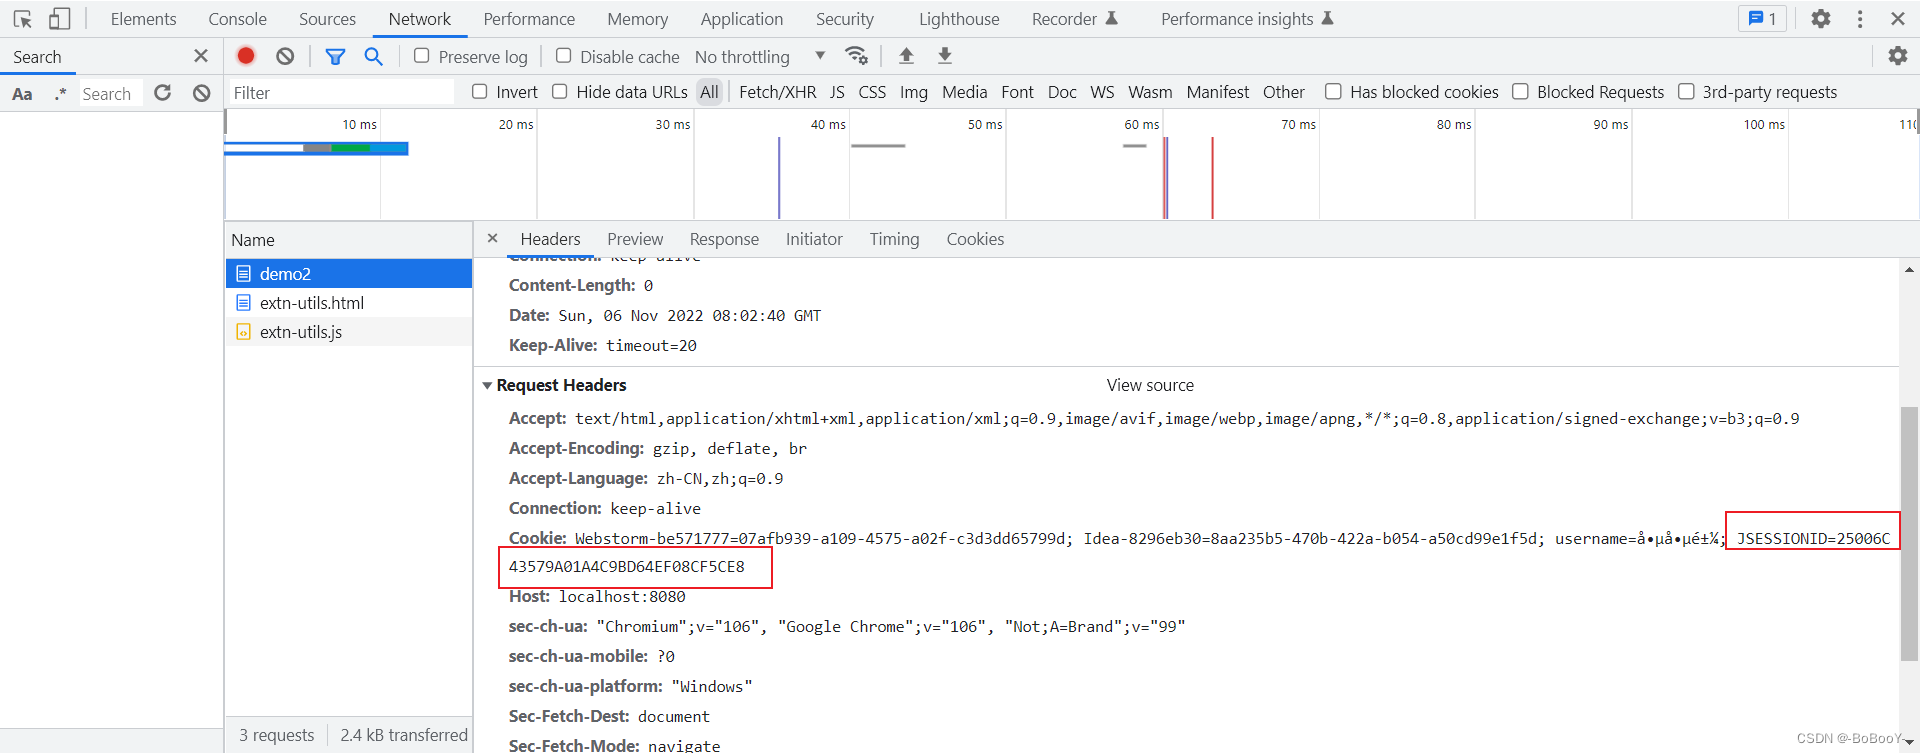Open the DevTools three-dot customize menu
Viewport: 1920px width, 753px height.
1859,19
